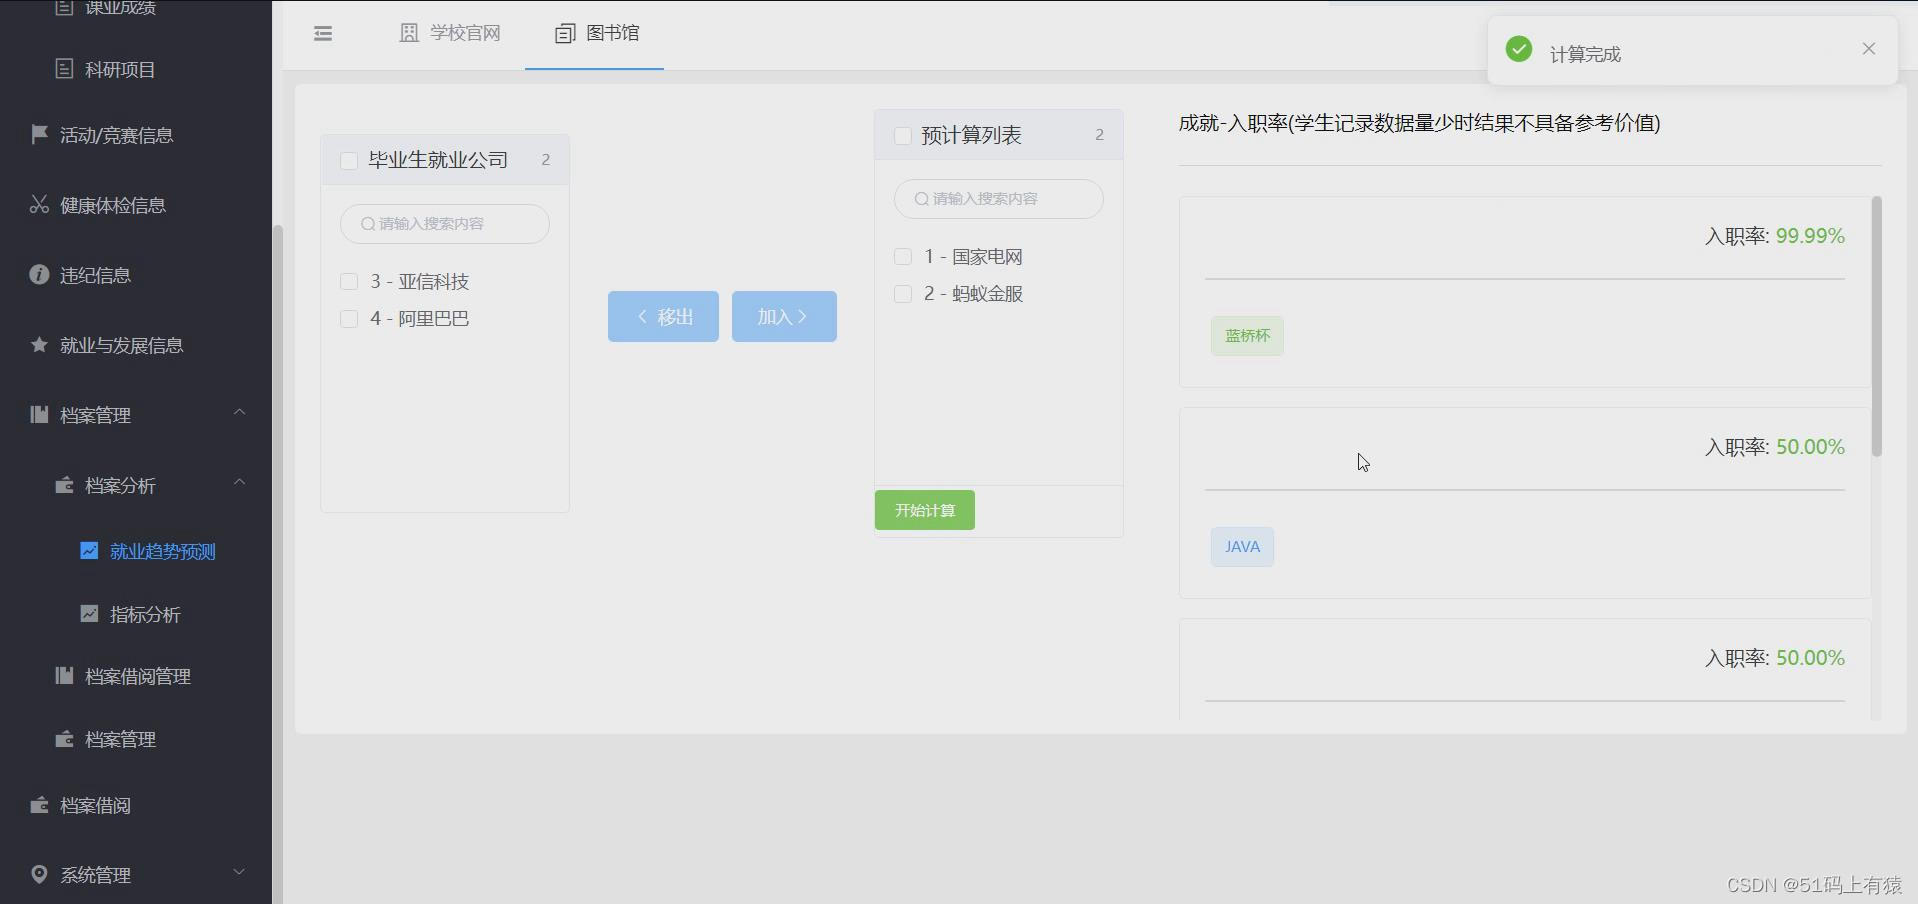This screenshot has height=904, width=1918.
Task: Click the hamburger sidebar collapse icon
Action: click(322, 33)
